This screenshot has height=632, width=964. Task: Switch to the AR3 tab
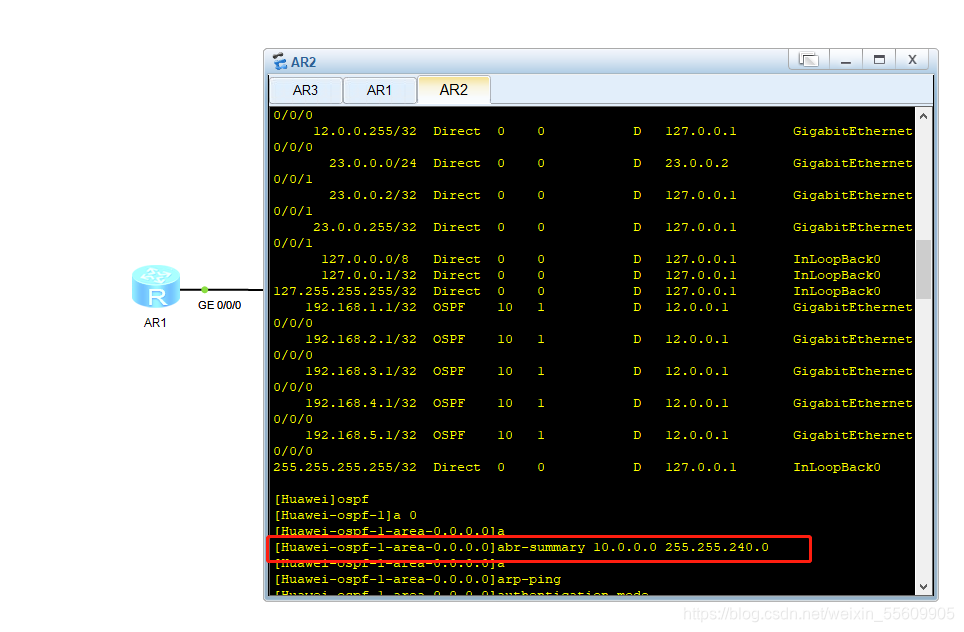coord(306,90)
